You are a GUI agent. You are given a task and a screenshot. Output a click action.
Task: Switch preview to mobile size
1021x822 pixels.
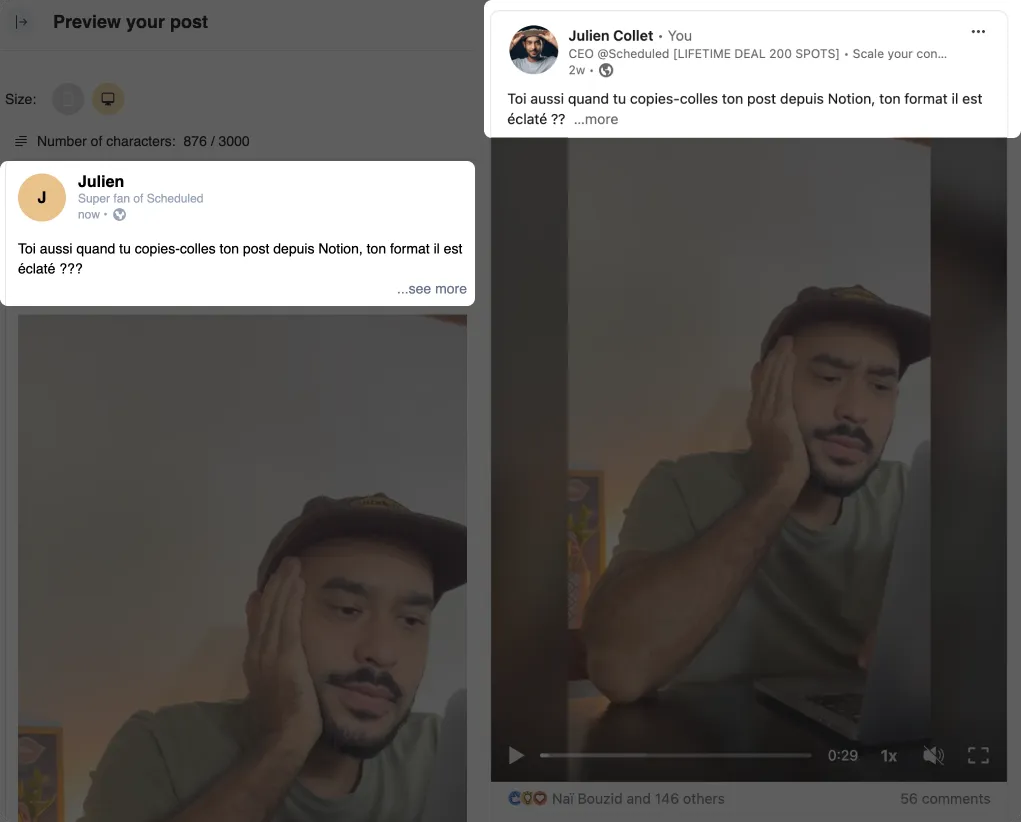point(68,99)
